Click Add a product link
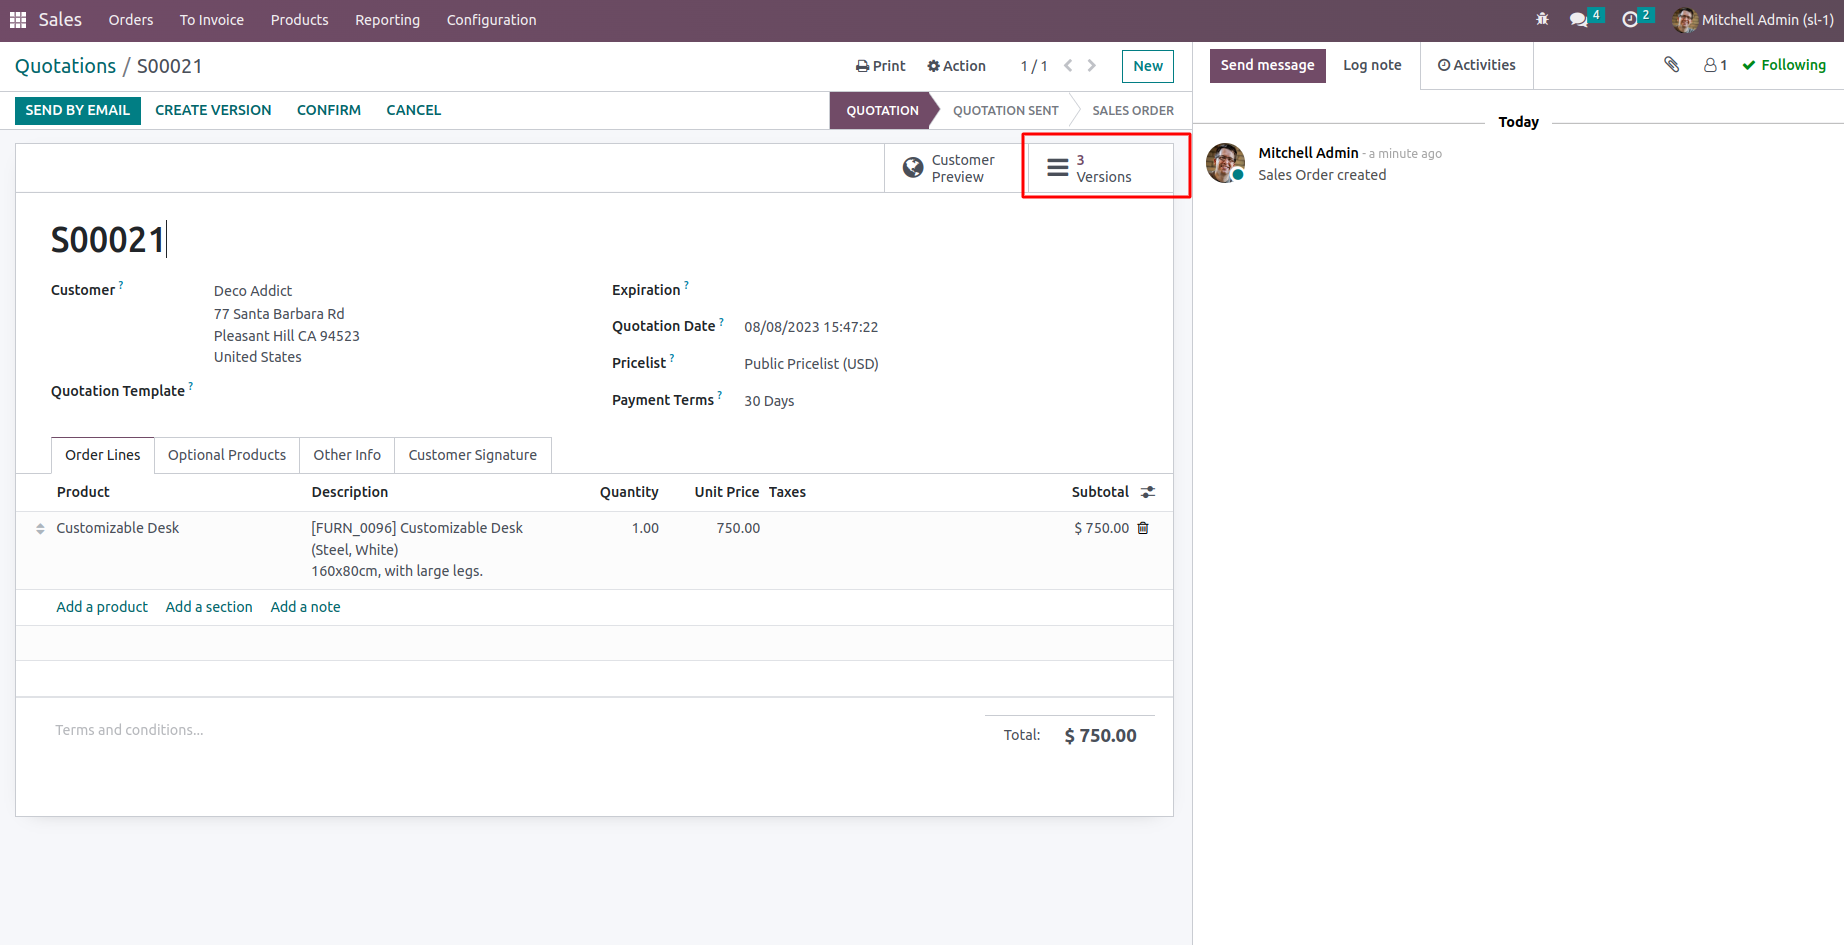The height and width of the screenshot is (945, 1844). tap(102, 607)
